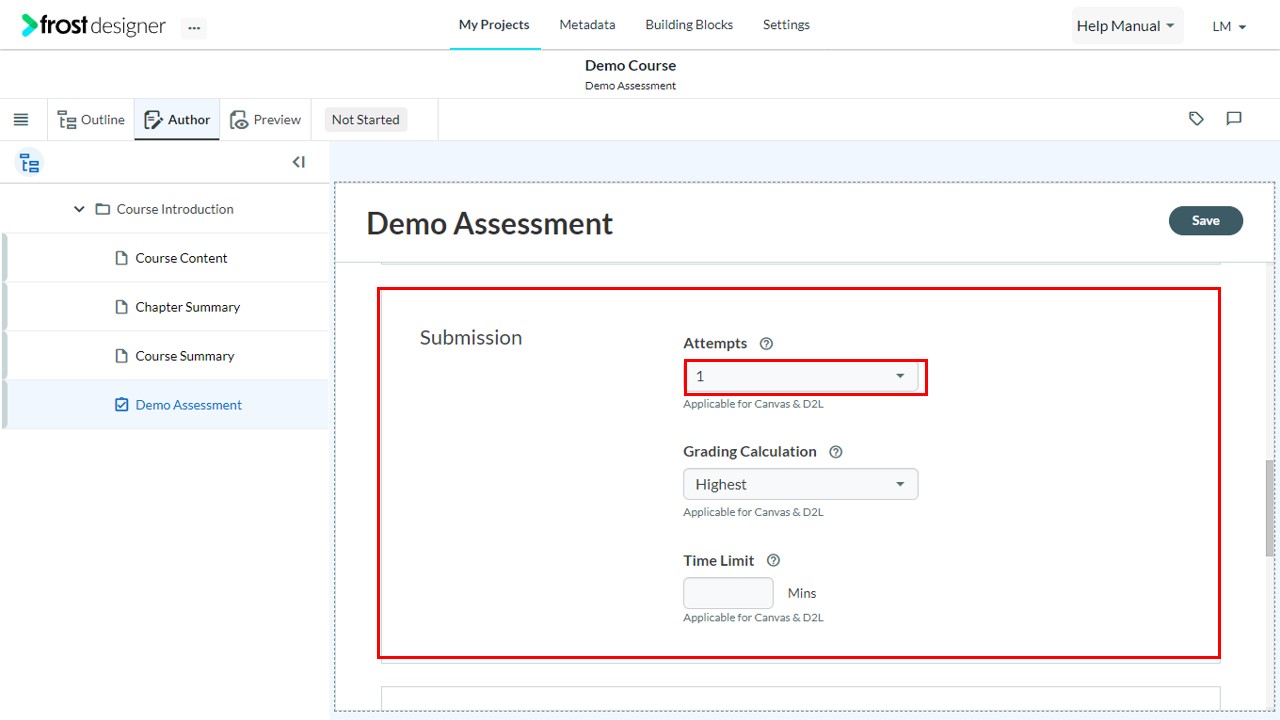Click the Course Introduction folder label

(x=175, y=210)
